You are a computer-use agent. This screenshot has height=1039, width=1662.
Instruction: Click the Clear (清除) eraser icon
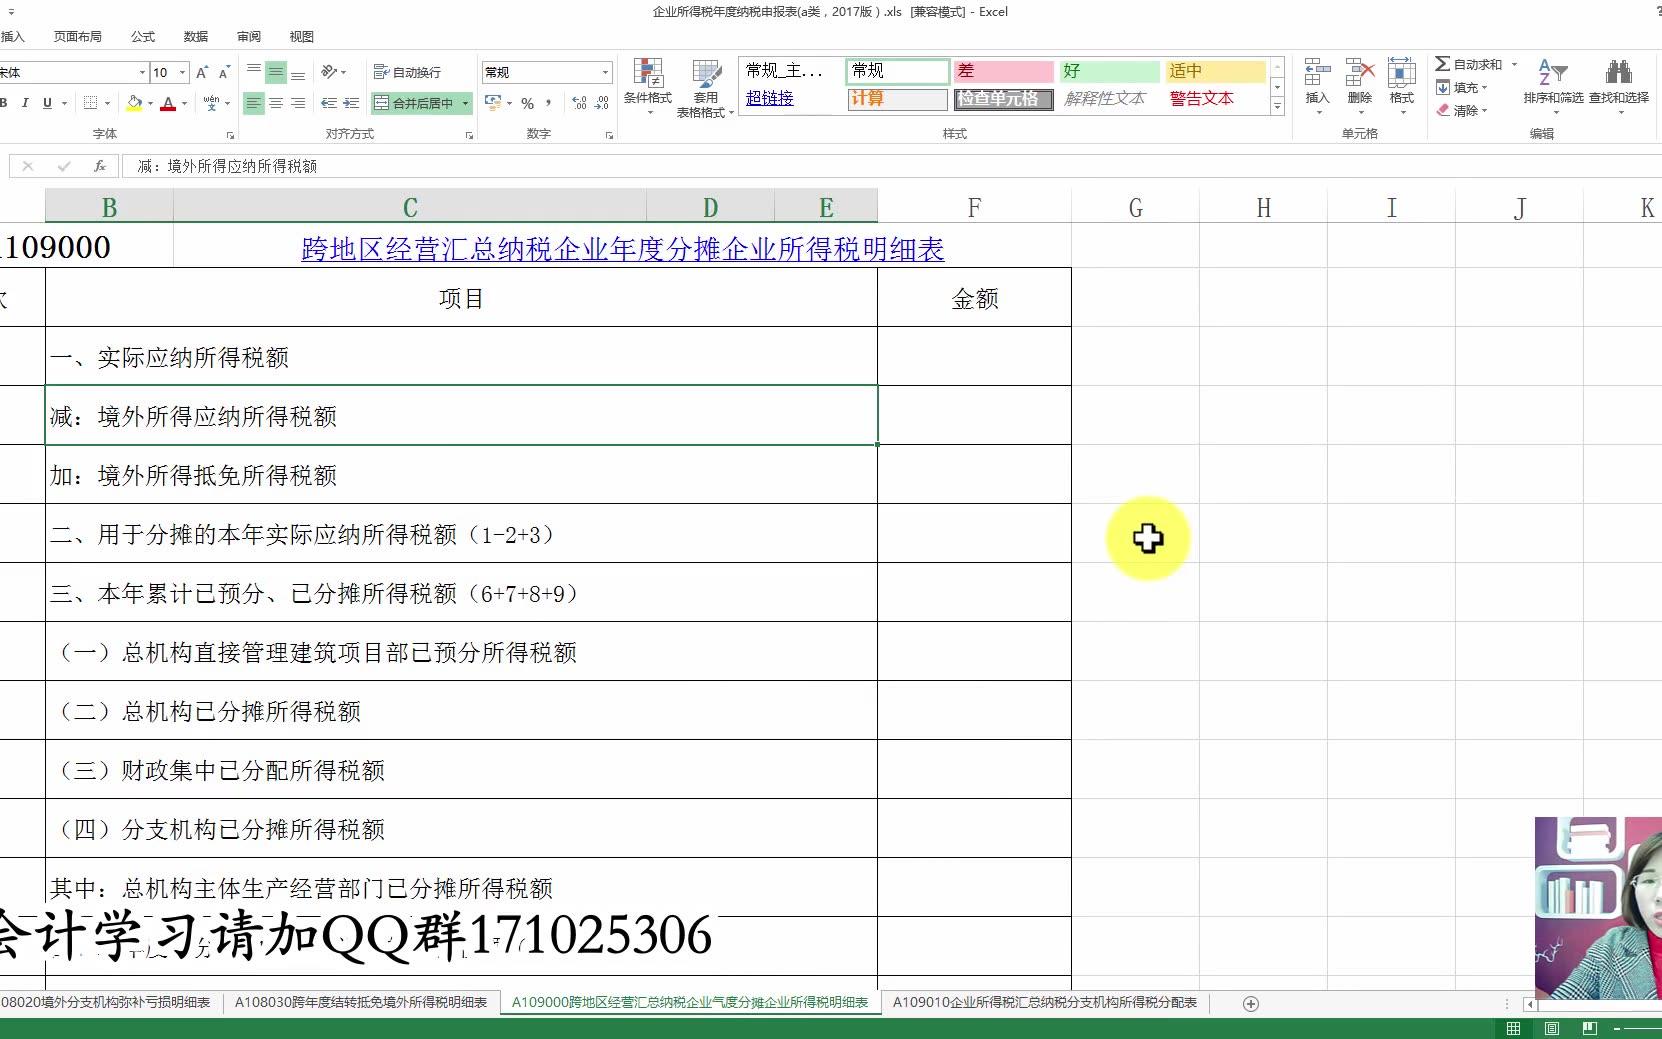[1443, 110]
